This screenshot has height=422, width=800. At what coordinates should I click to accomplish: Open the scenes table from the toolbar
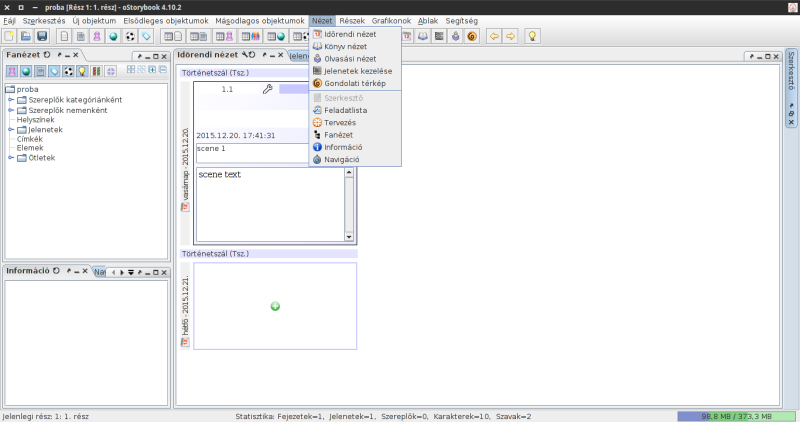tap(172, 36)
